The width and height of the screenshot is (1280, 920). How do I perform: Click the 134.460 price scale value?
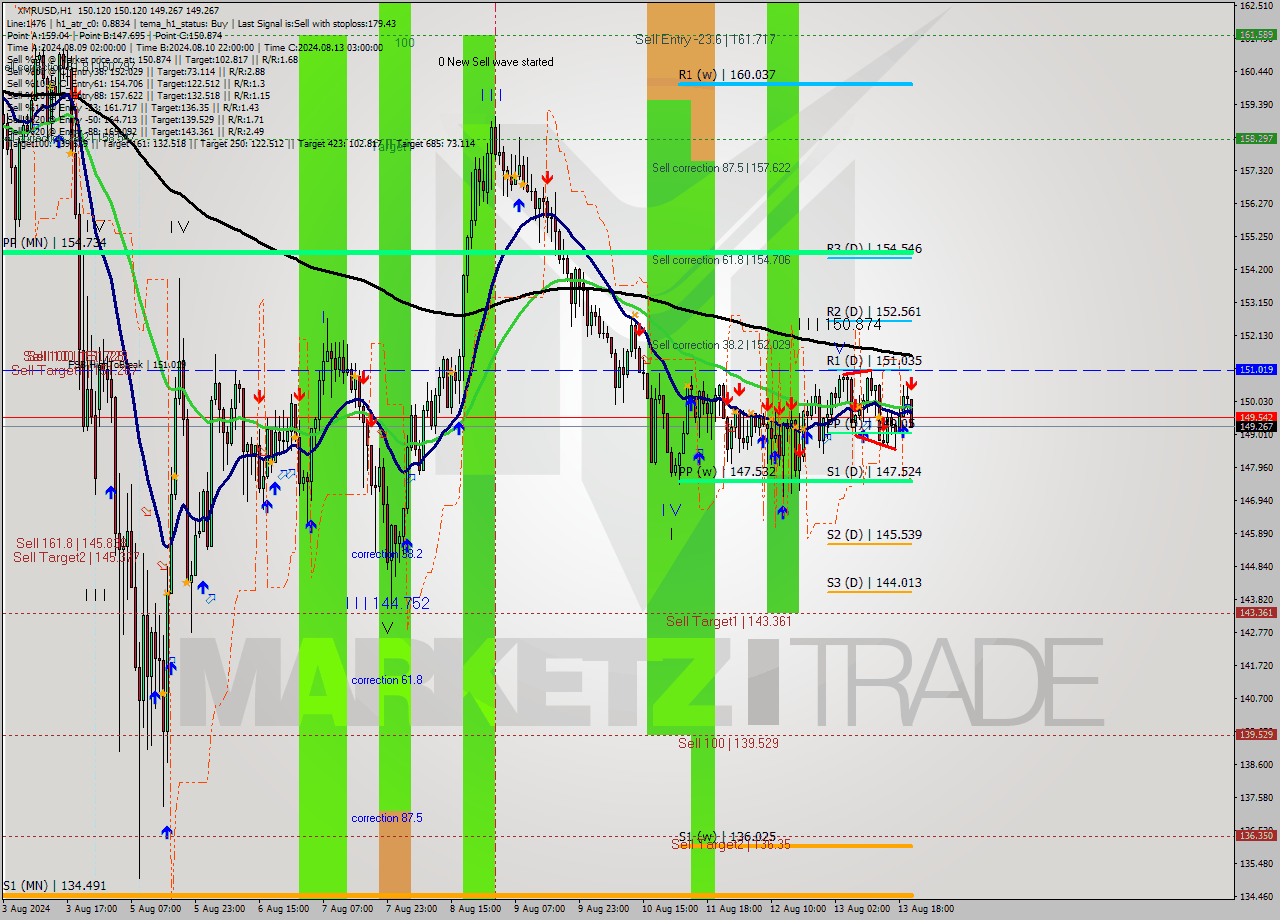click(x=1255, y=896)
